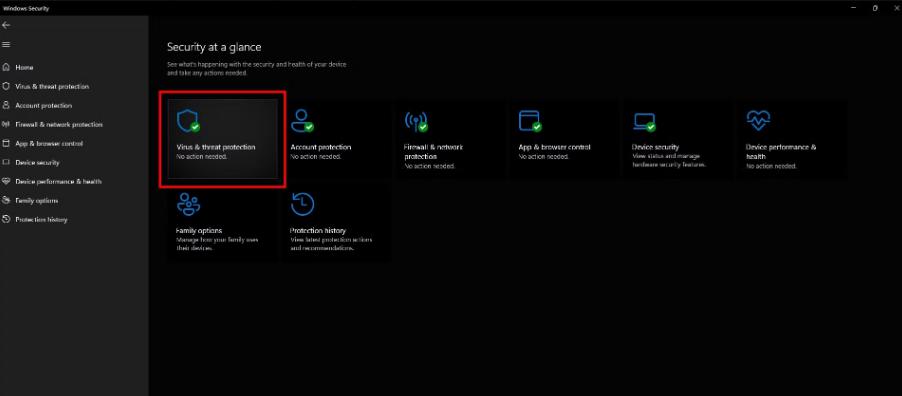Open App & browser control in sidebar

click(49, 143)
